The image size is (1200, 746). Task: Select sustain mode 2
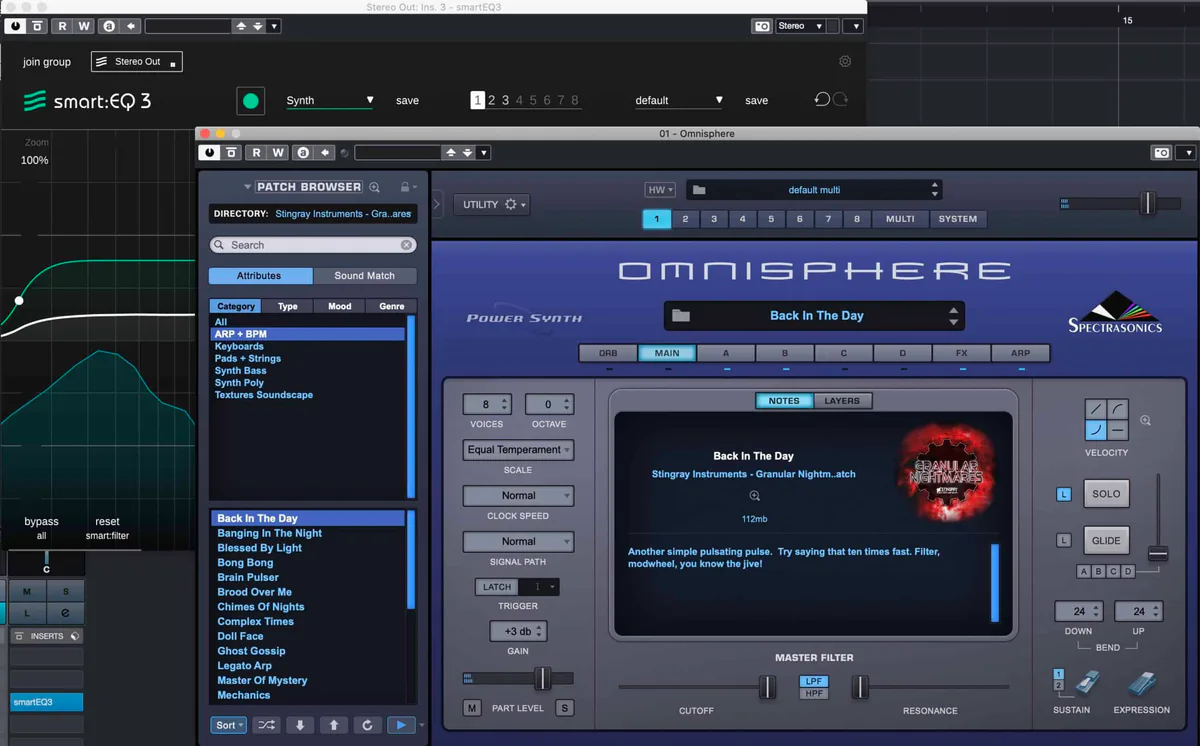pos(1059,686)
